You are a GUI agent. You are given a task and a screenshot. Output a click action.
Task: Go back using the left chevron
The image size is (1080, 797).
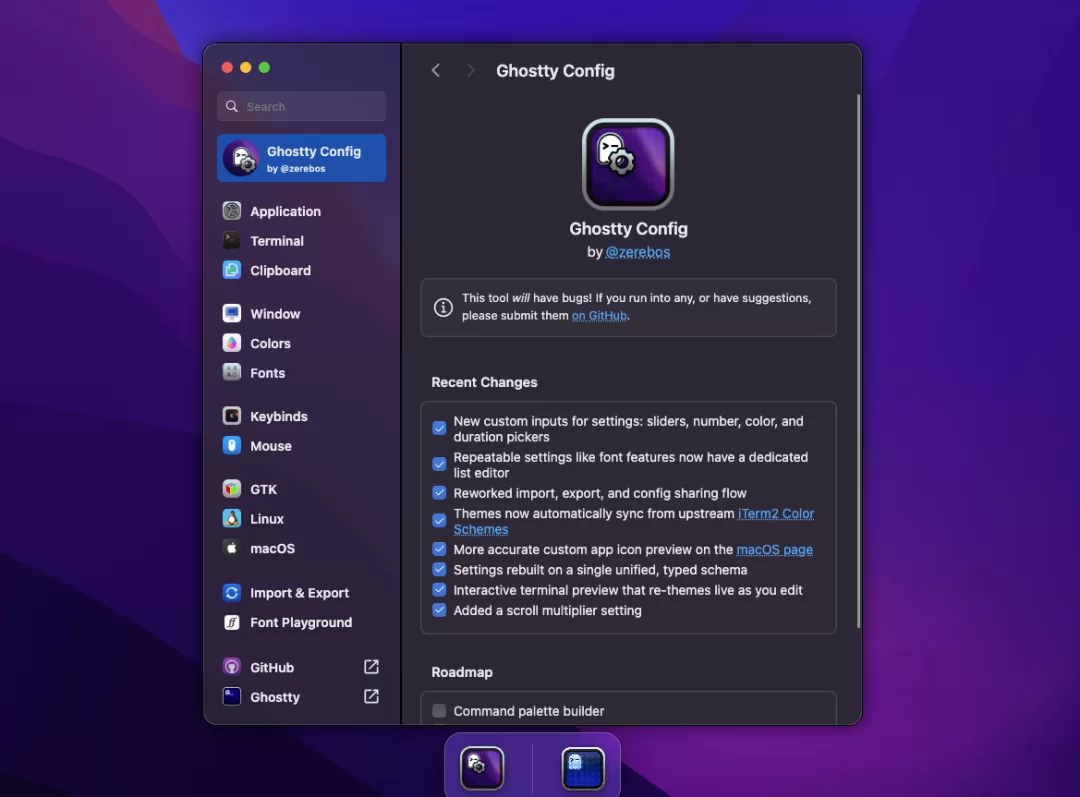pyautogui.click(x=435, y=70)
